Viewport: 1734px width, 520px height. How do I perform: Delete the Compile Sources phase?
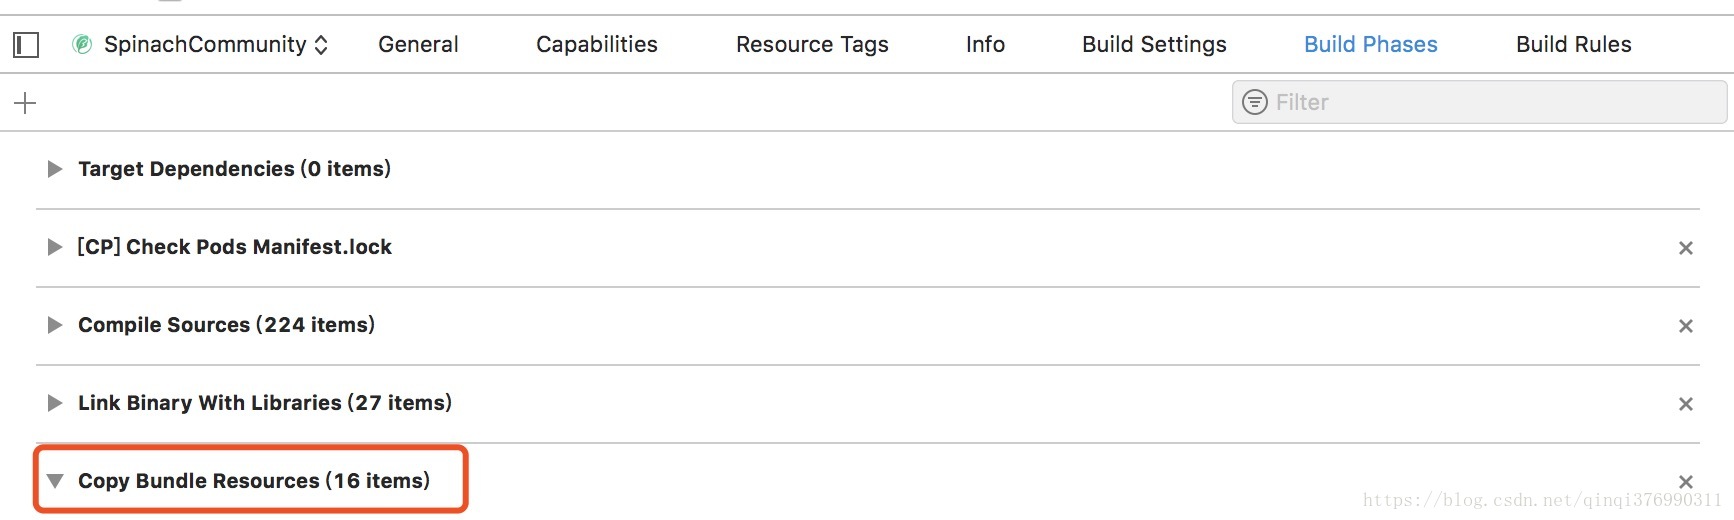point(1685,326)
